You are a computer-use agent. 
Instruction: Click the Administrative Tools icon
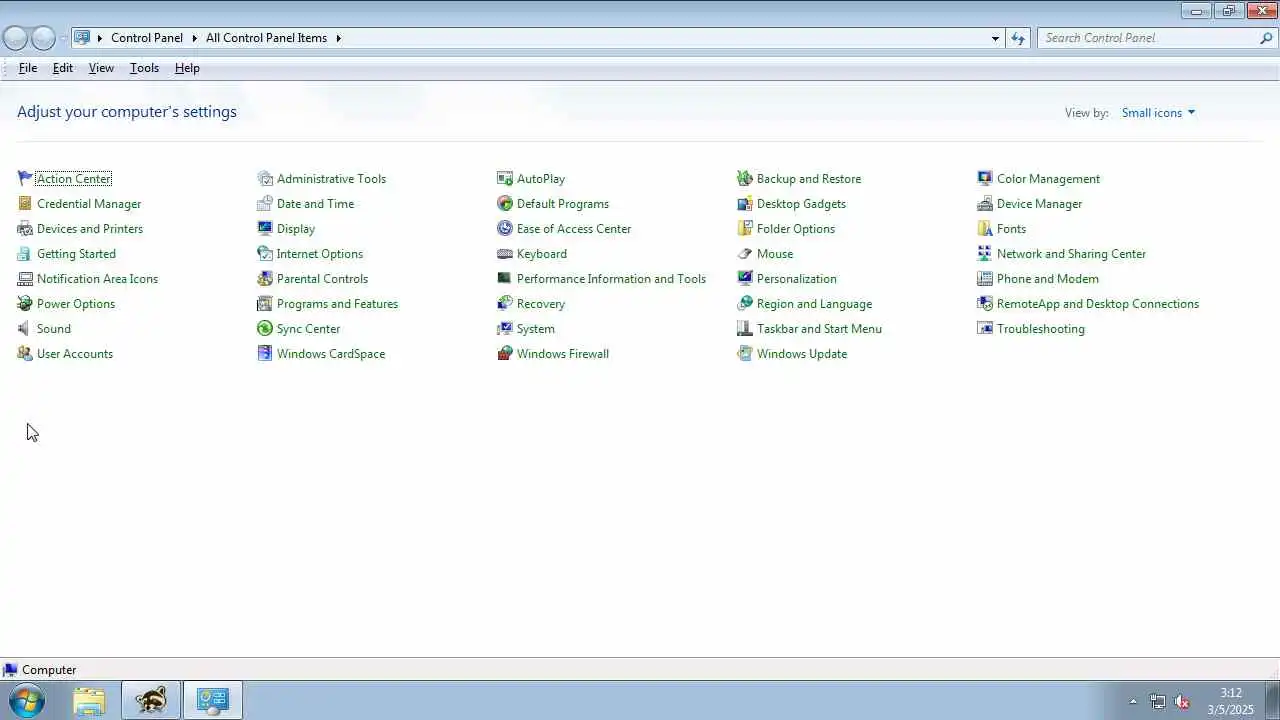tap(265, 178)
